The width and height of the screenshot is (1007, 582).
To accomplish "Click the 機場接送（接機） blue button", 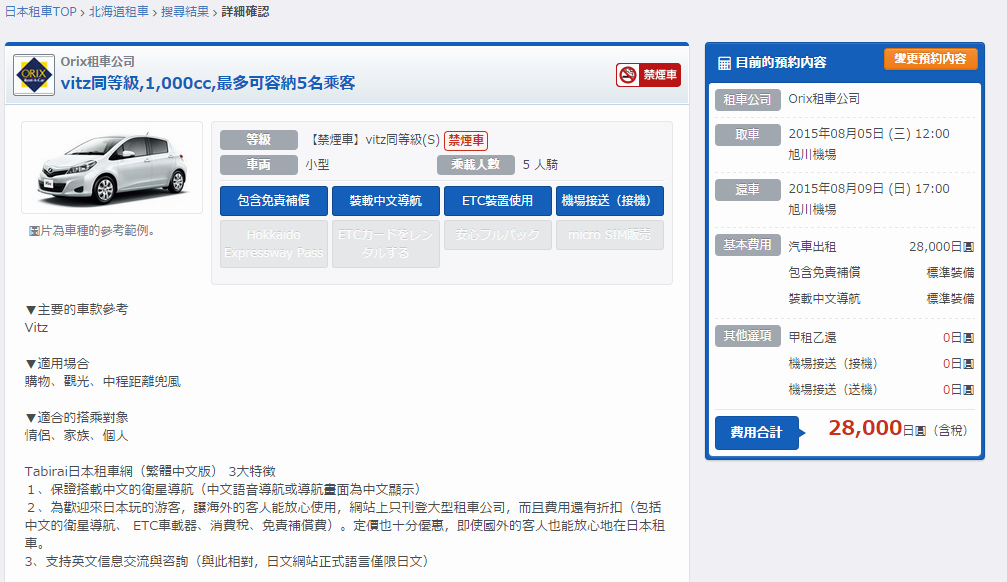I will (x=609, y=200).
